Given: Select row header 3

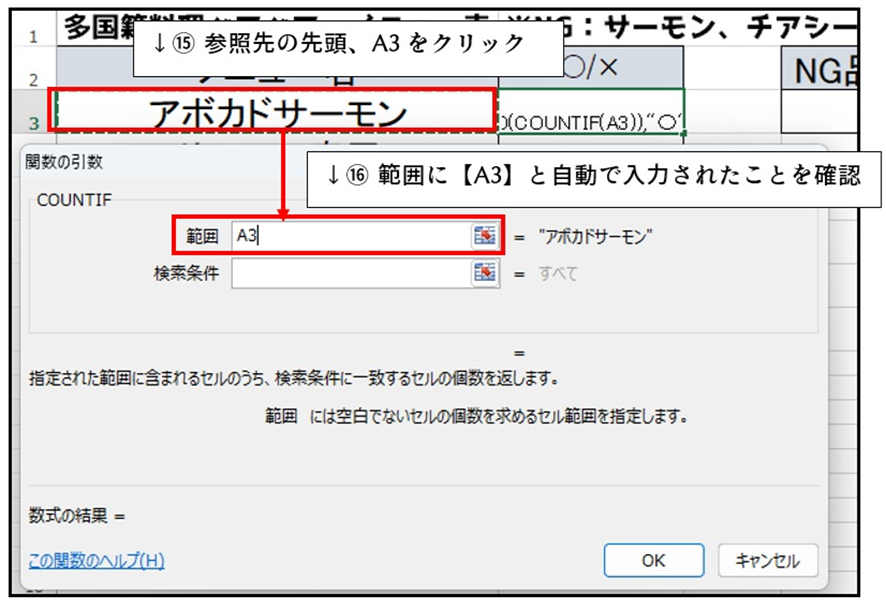Looking at the screenshot, I should pos(34,123).
